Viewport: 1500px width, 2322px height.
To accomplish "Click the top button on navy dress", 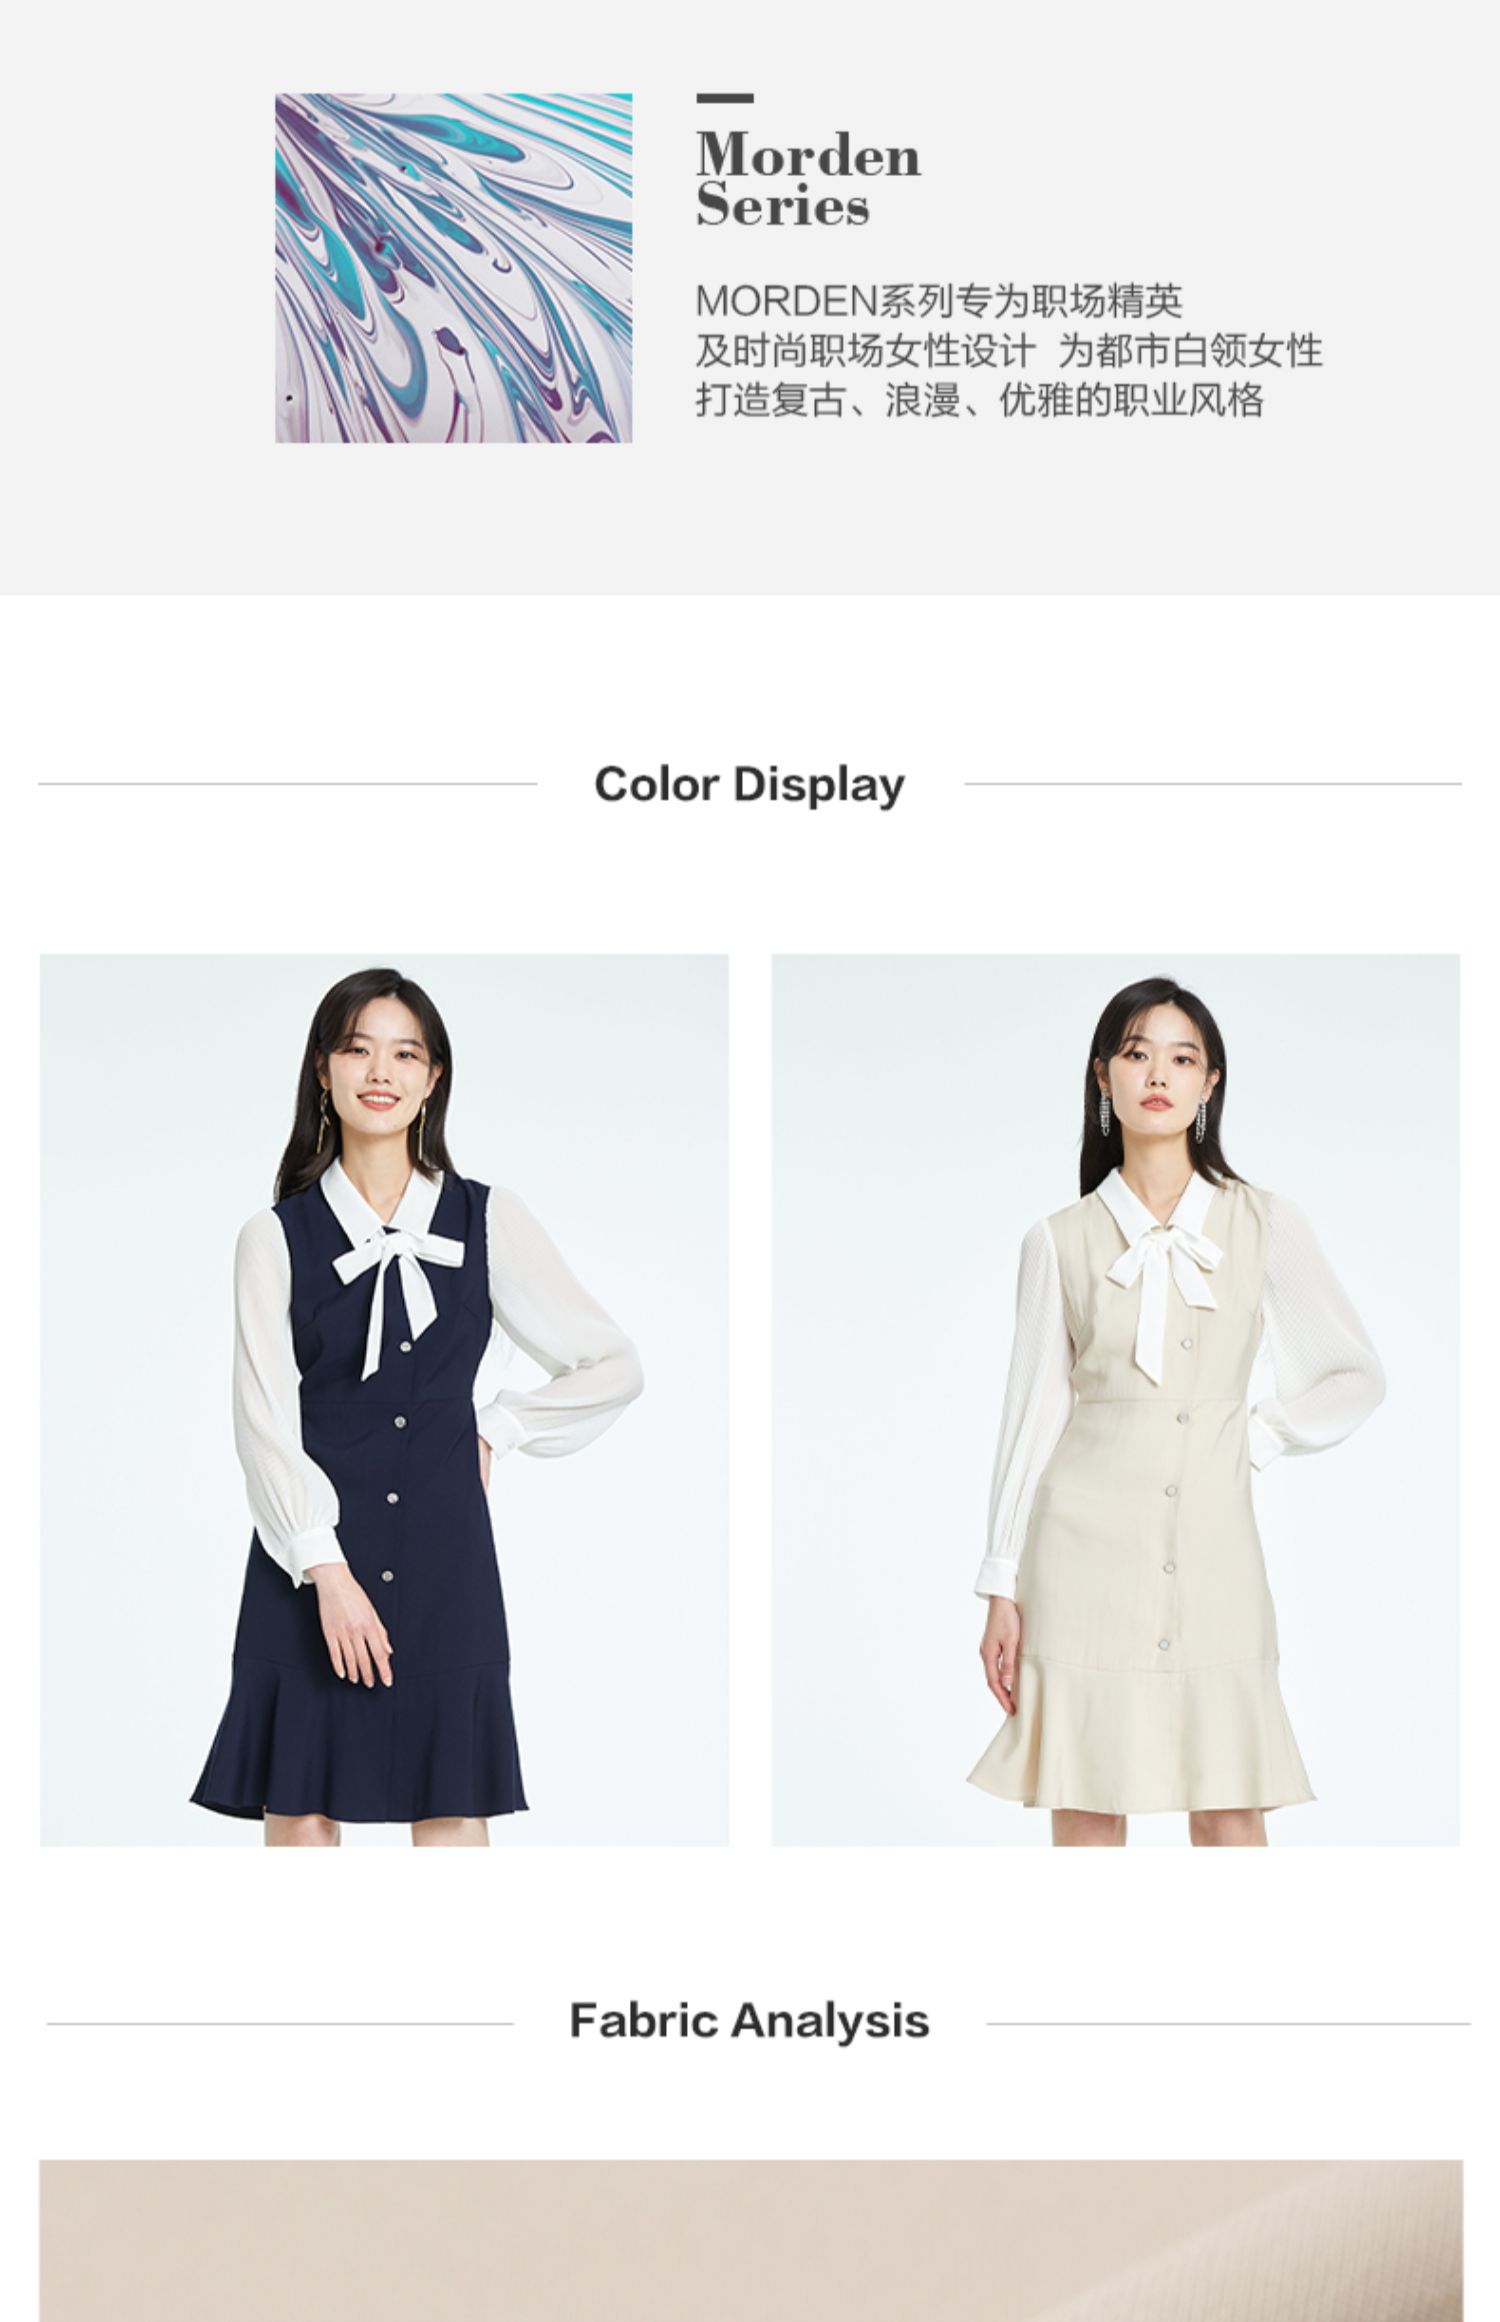I will click(x=406, y=1346).
